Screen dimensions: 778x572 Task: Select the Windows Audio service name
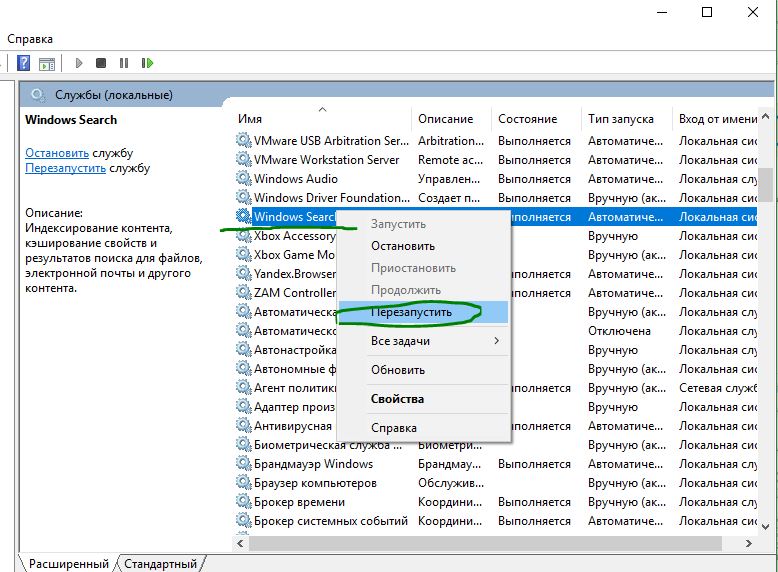296,179
